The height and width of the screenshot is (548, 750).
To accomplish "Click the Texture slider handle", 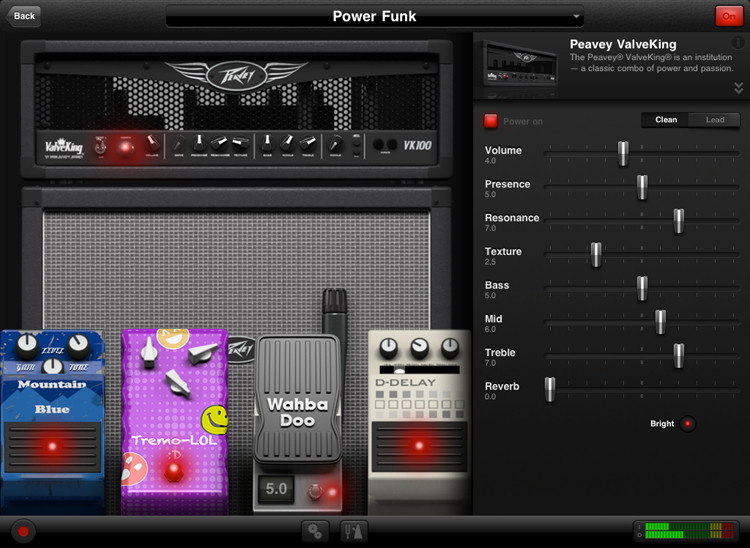I will [596, 254].
